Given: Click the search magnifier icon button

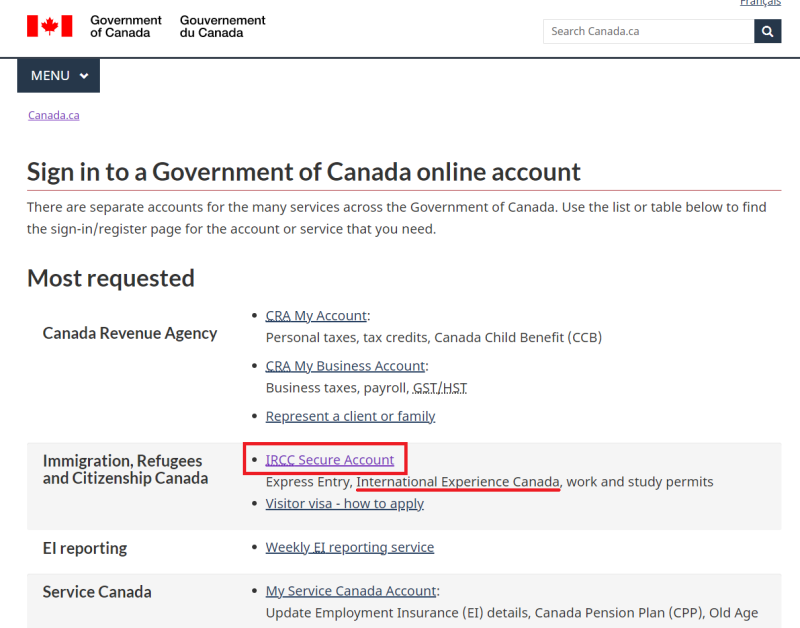Looking at the screenshot, I should tap(767, 31).
